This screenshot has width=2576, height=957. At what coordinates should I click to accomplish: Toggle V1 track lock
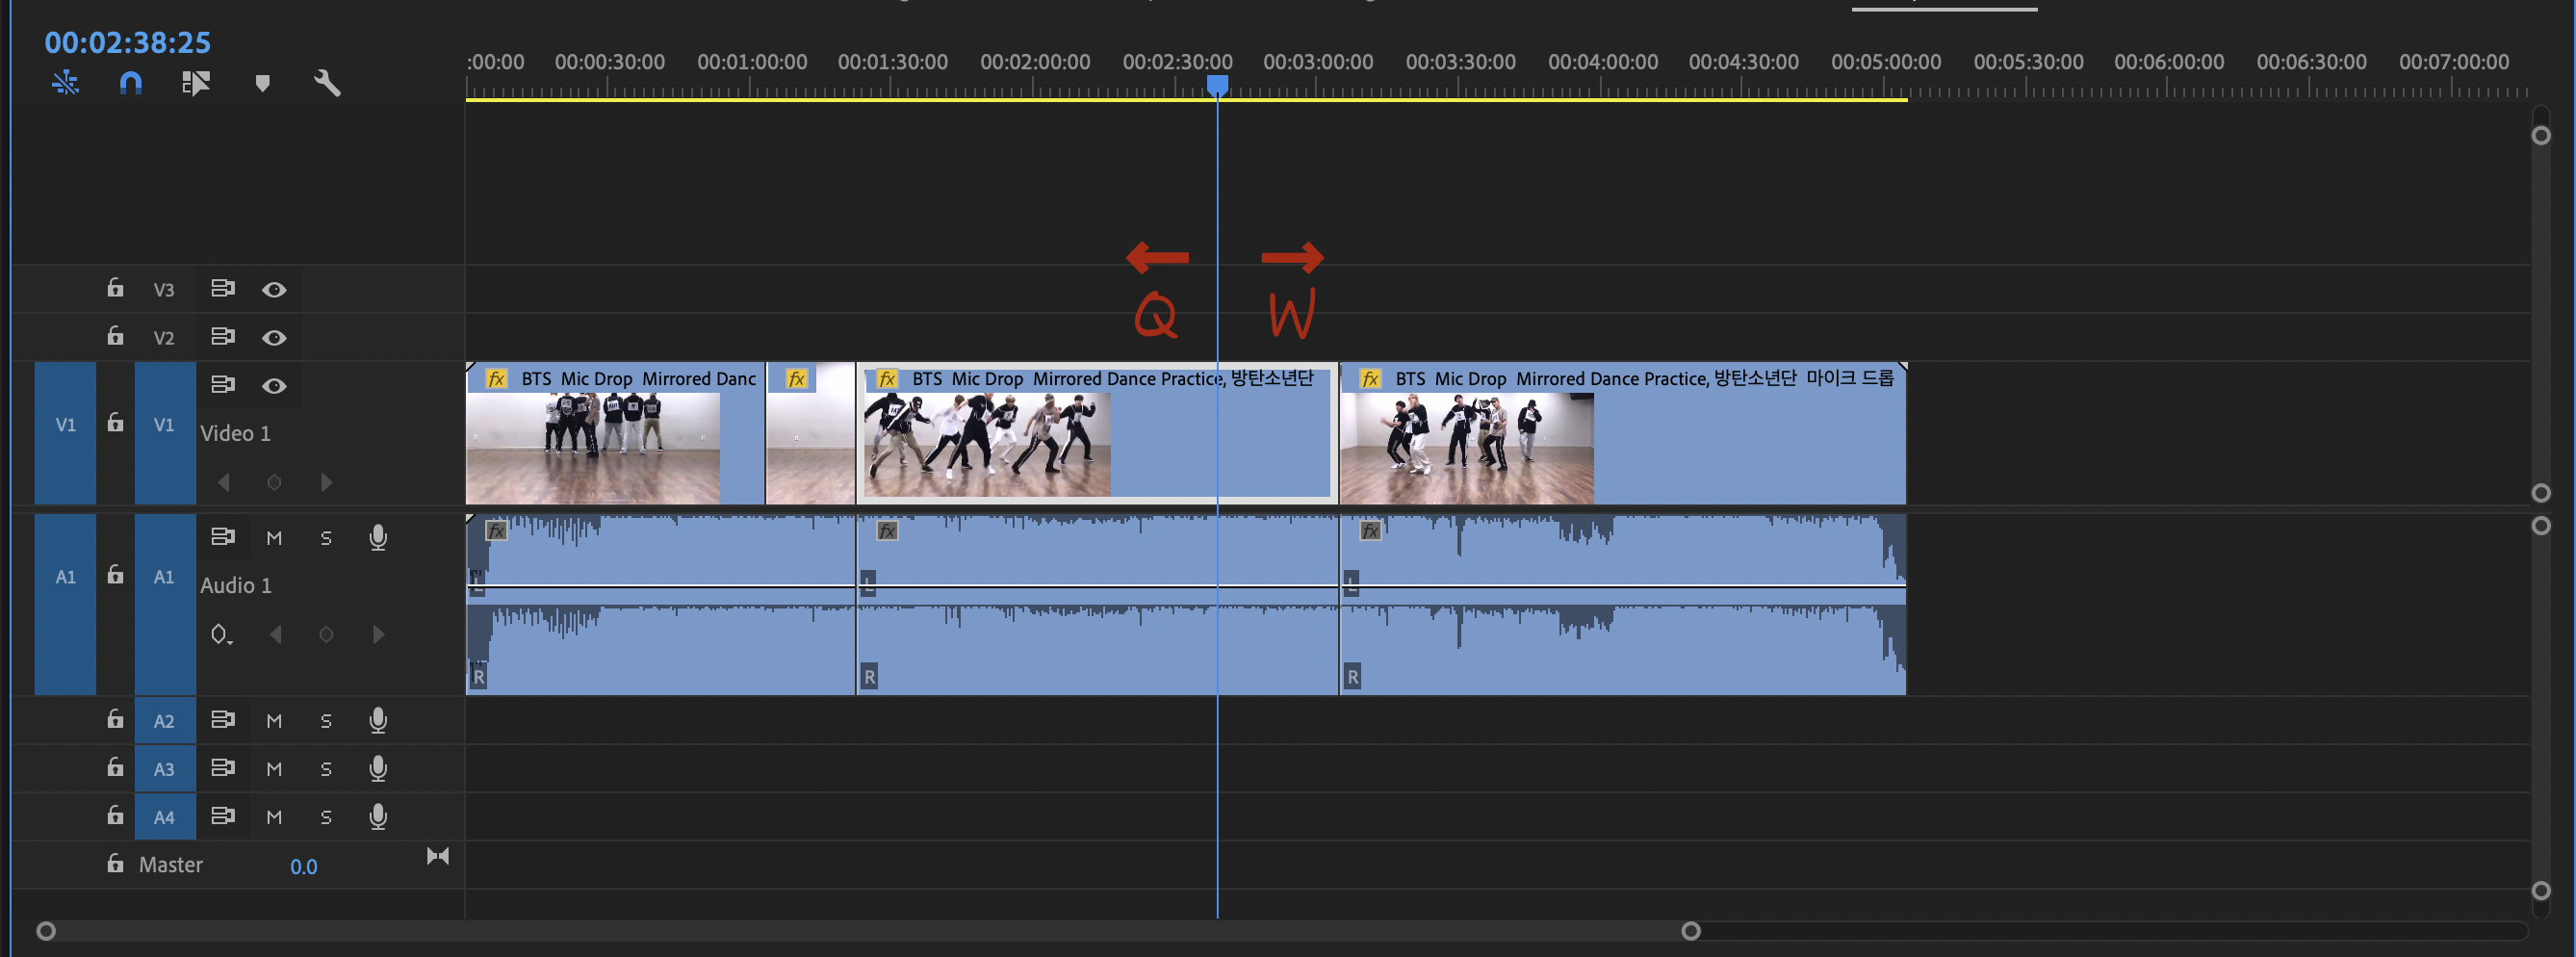tap(115, 423)
